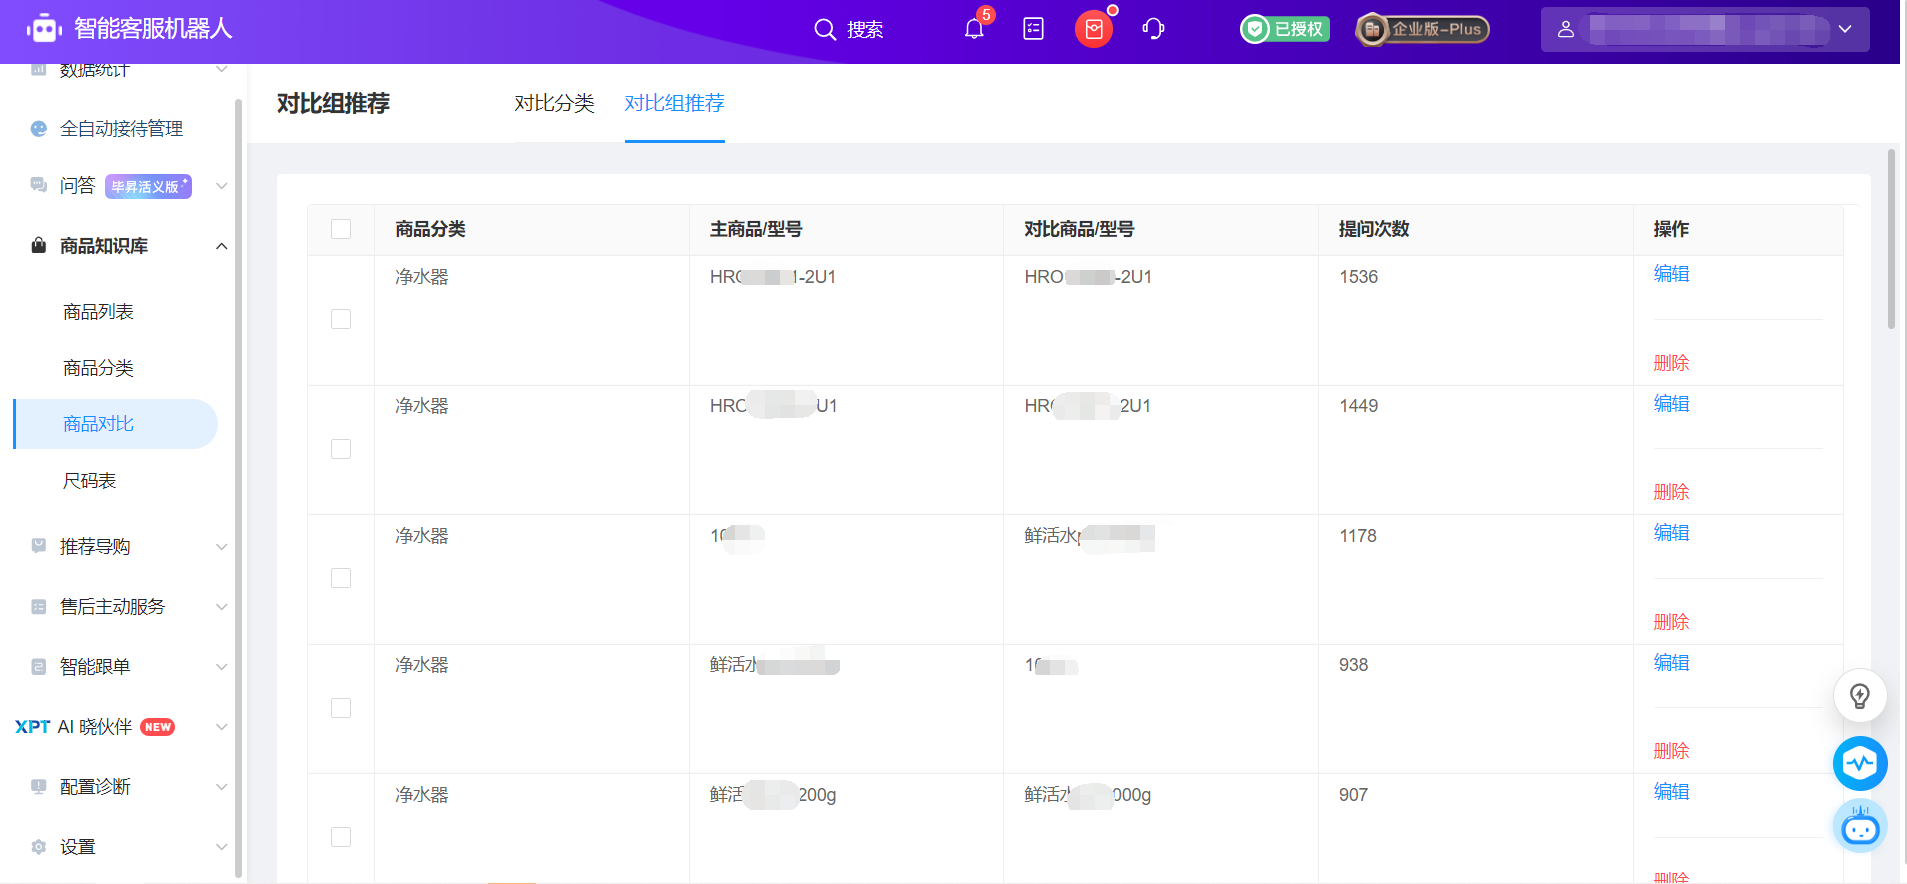1907x884 pixels.
Task: Click the 售后主动服务 sidebar icon
Action: click(39, 606)
